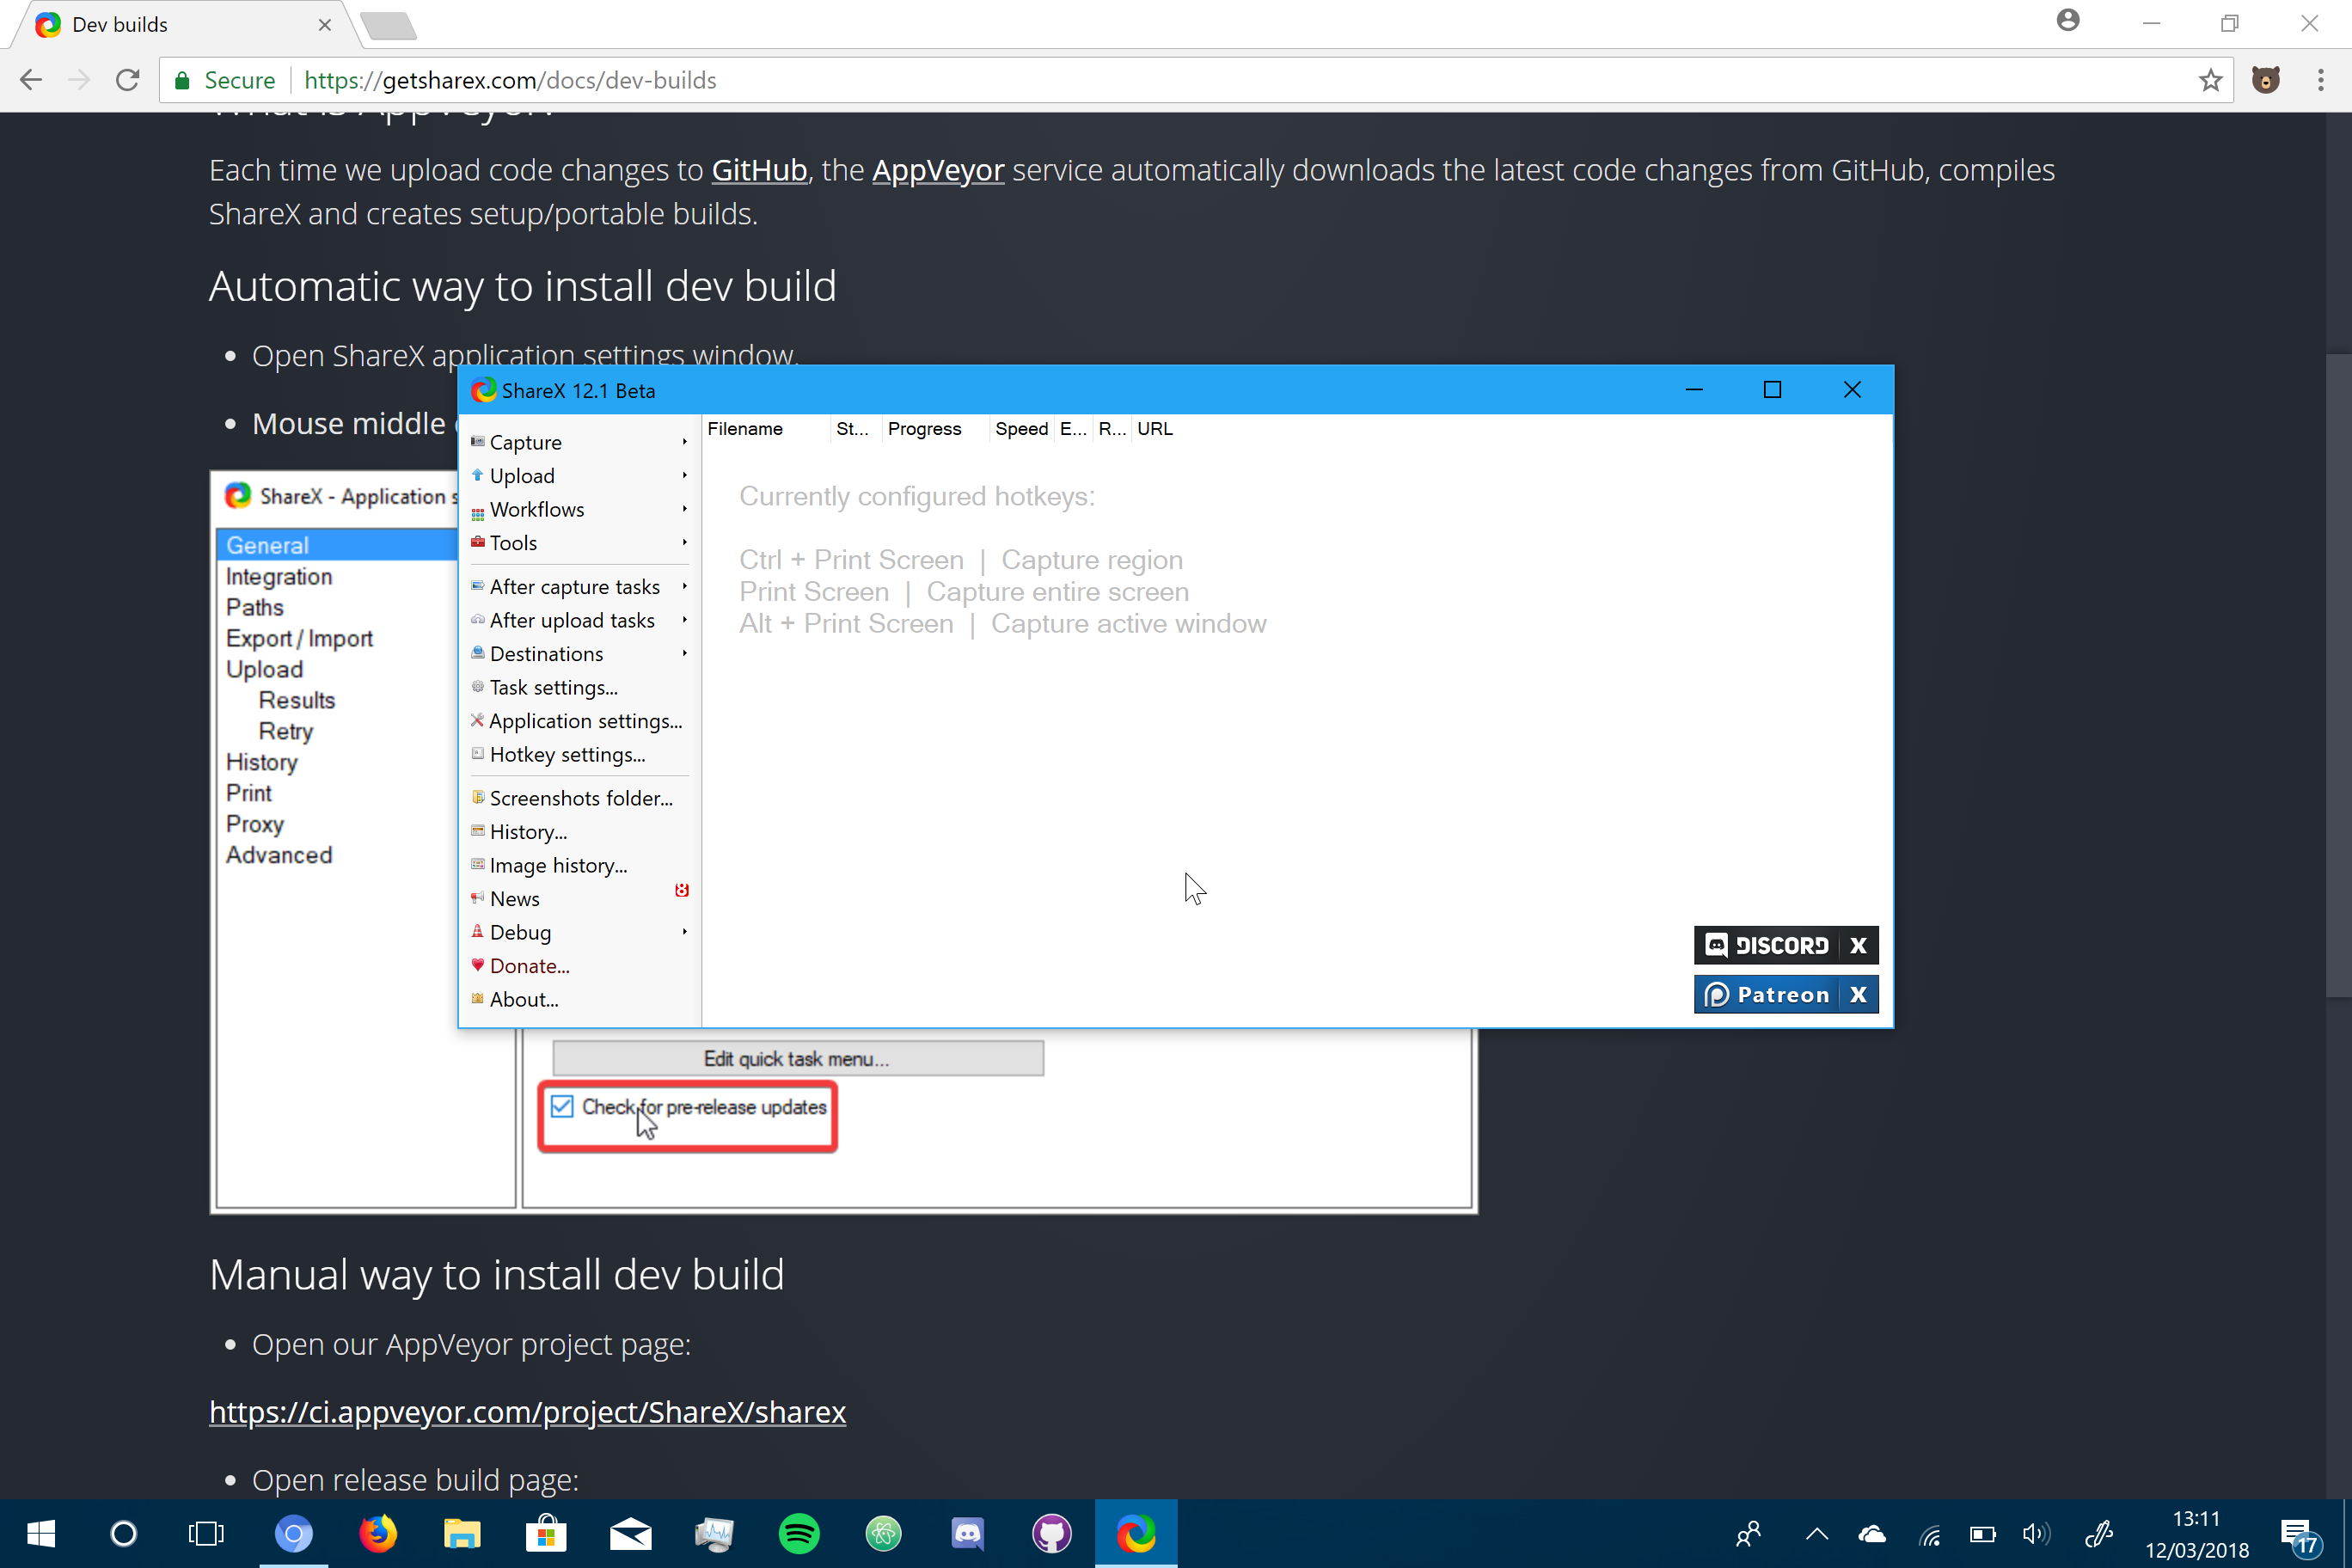Click the volume speaker tray icon

coord(2035,1534)
